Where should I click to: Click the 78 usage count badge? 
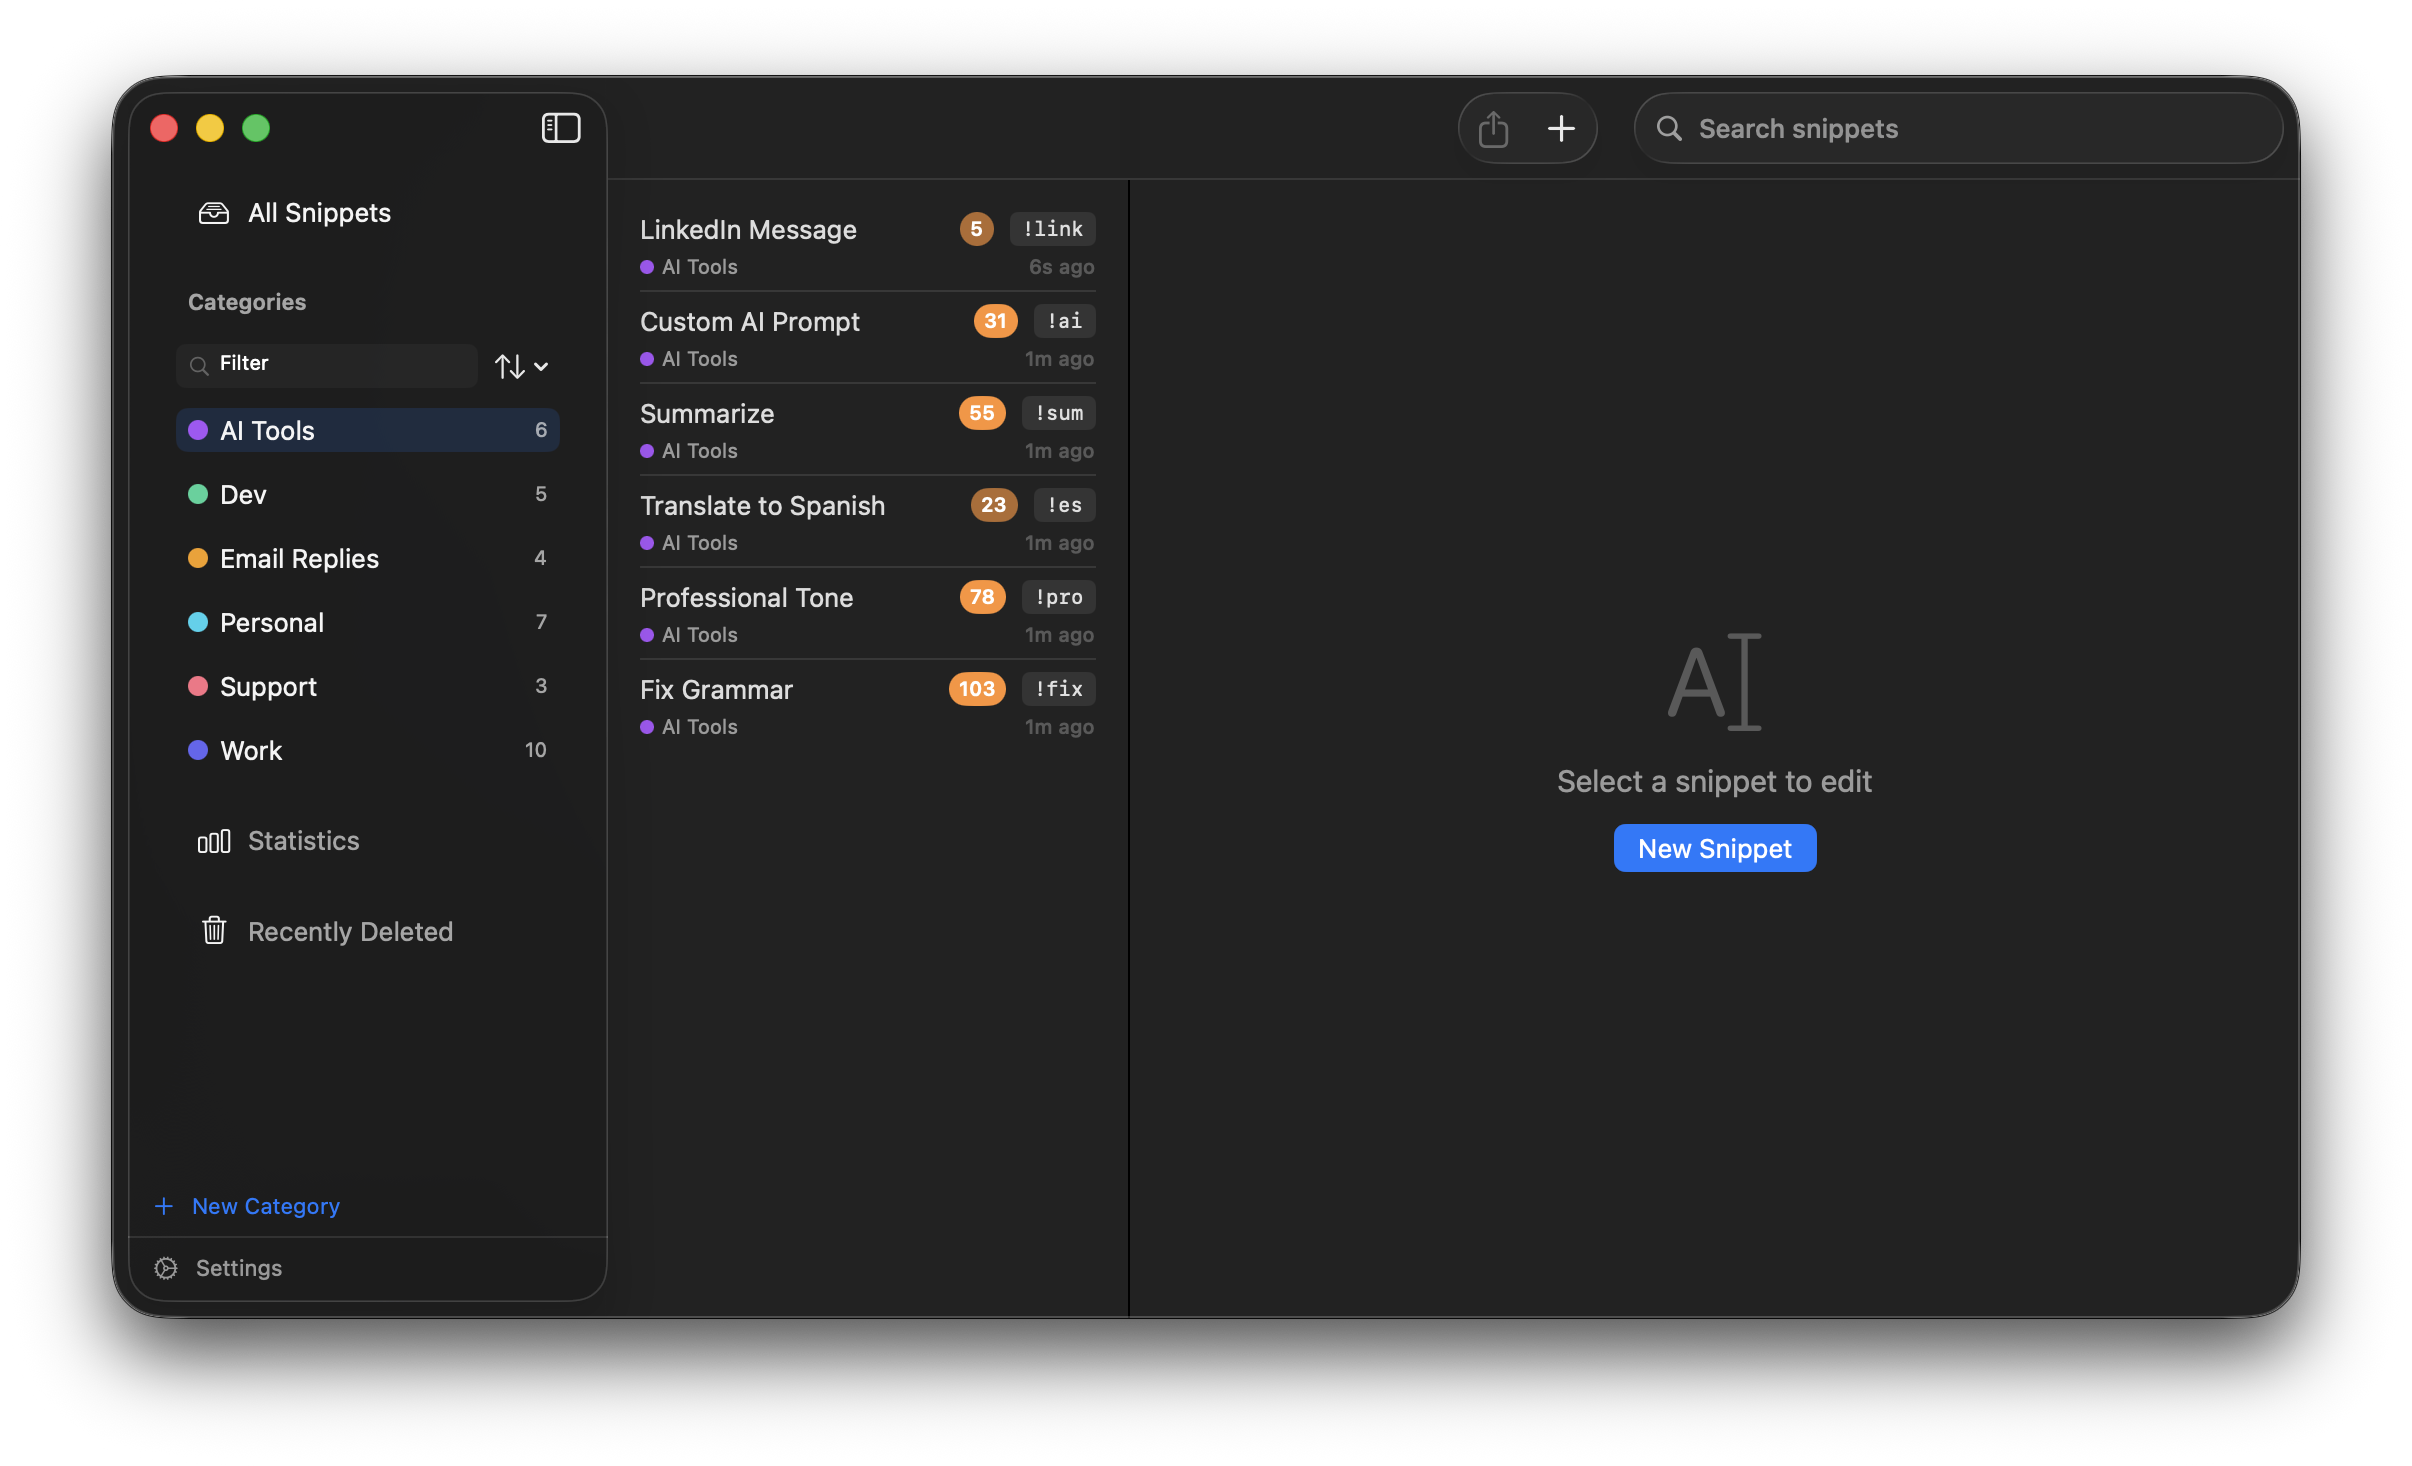point(982,597)
